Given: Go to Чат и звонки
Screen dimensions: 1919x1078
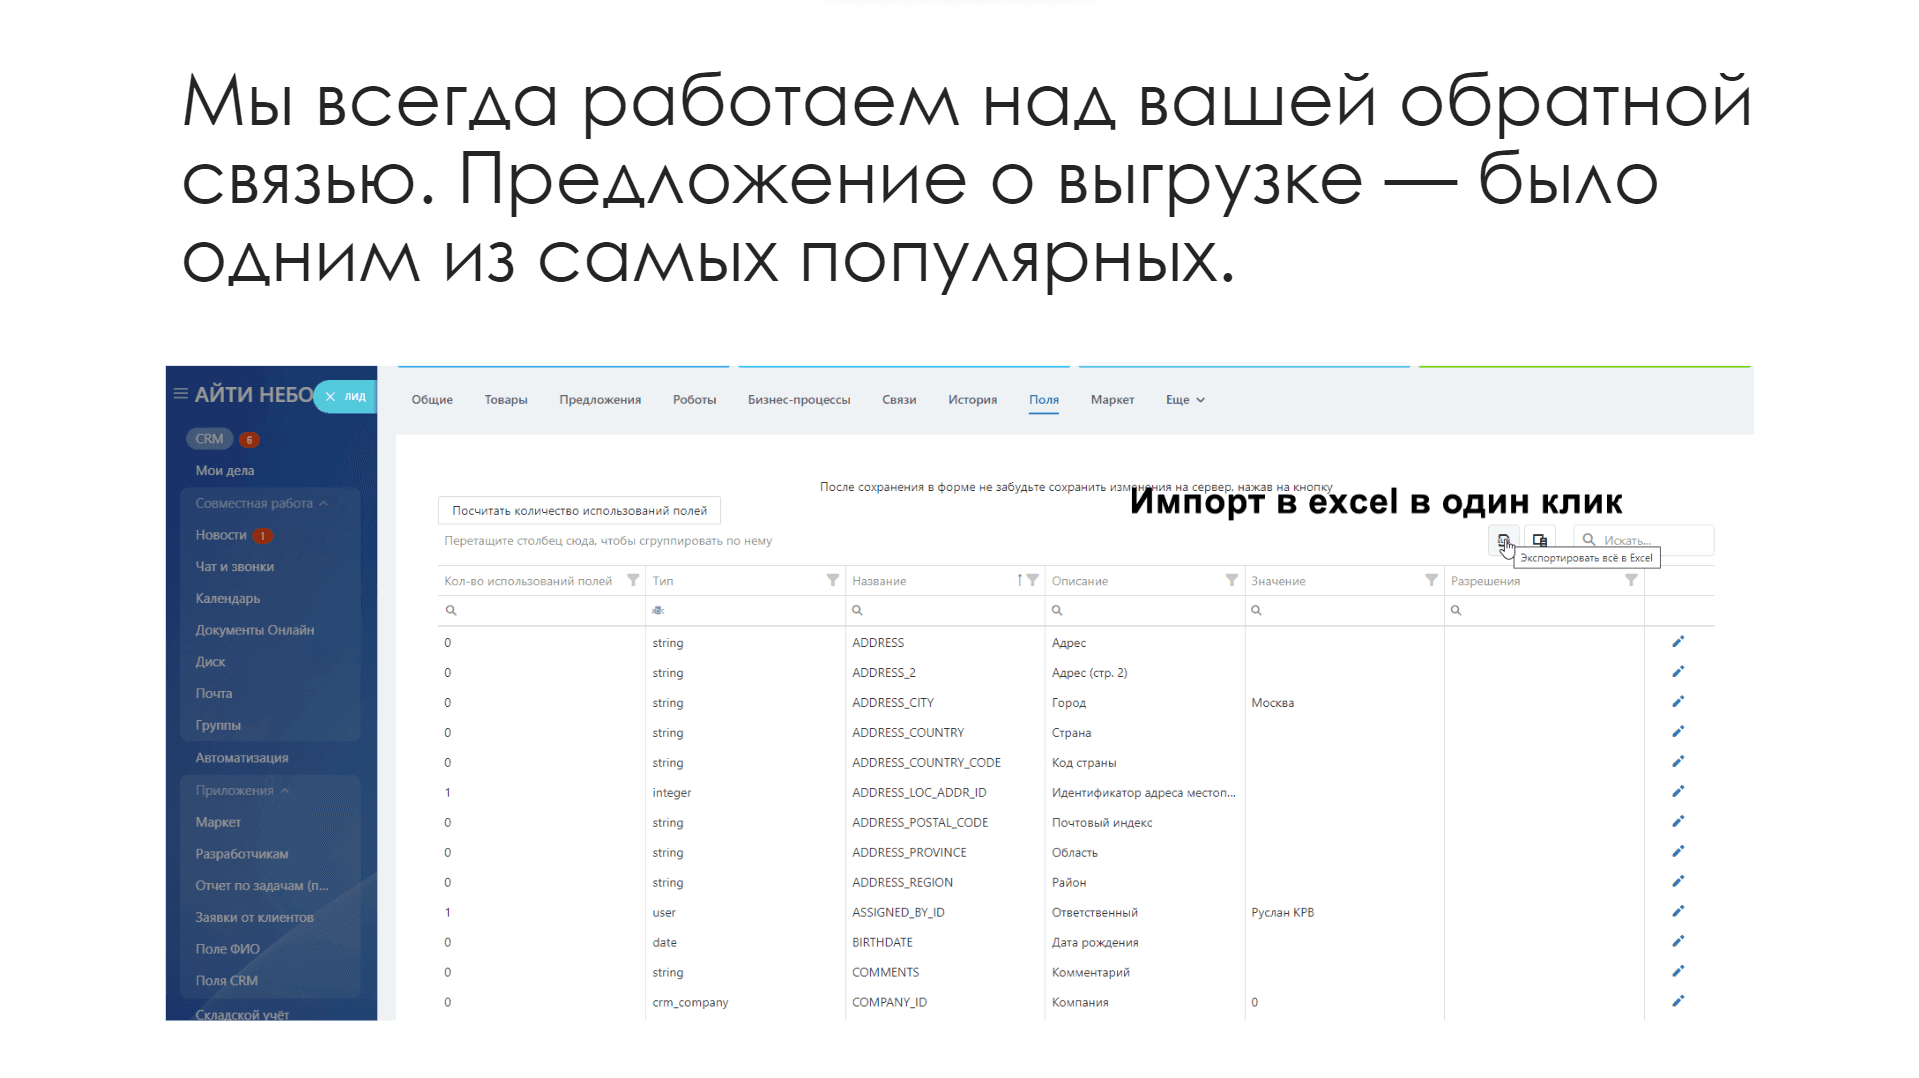Looking at the screenshot, I should (234, 567).
